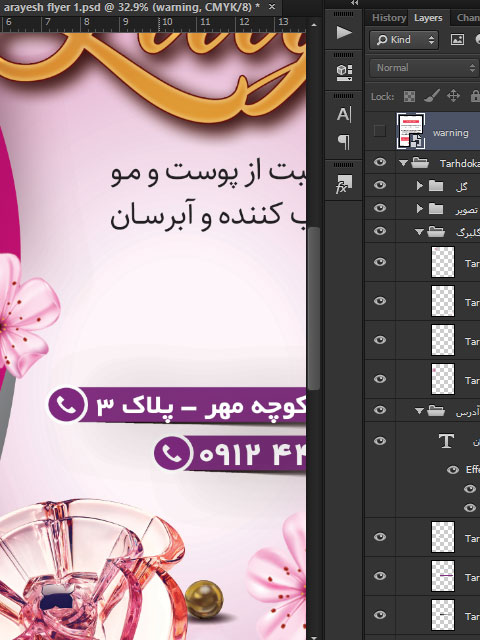Select the text layer T icon
The image size is (480, 640).
(x=446, y=441)
